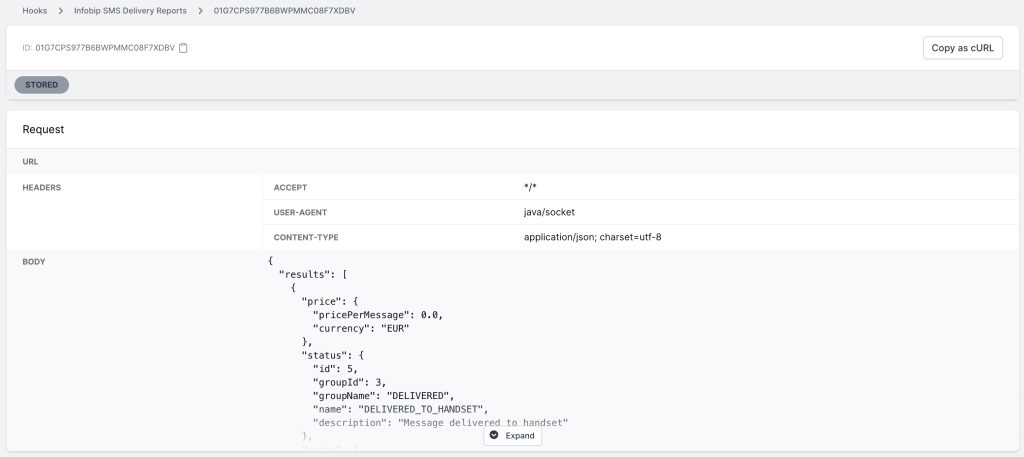Click the chevron icon inside Expand button

[x=494, y=436]
